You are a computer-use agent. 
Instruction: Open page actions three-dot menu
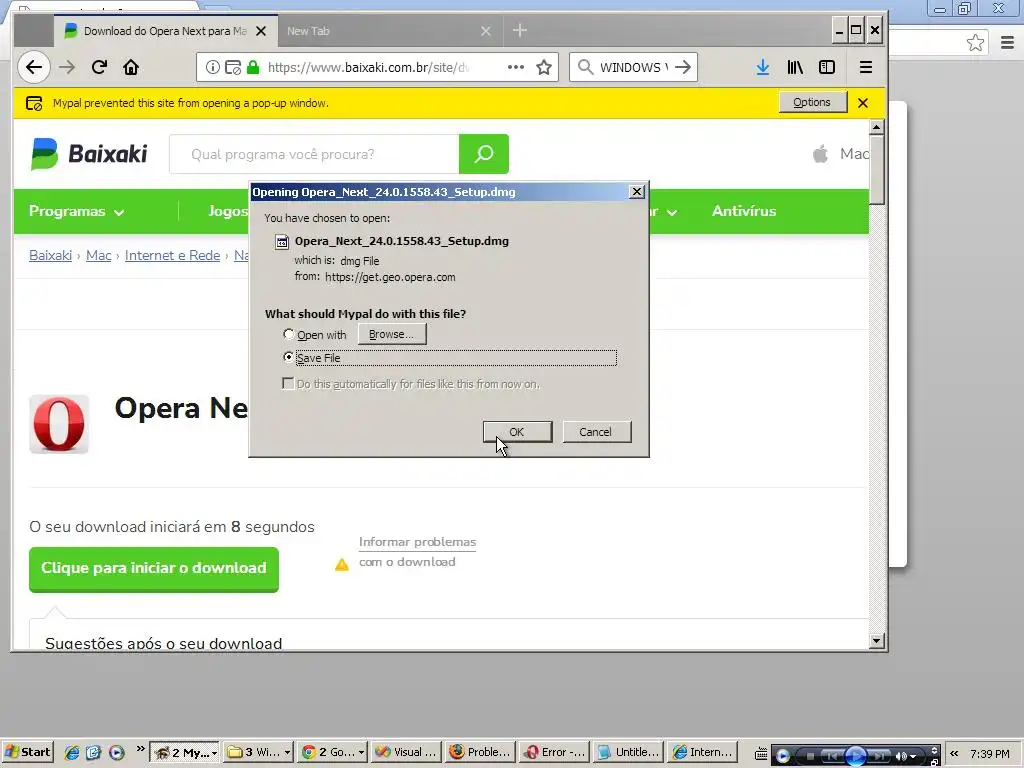pos(516,67)
